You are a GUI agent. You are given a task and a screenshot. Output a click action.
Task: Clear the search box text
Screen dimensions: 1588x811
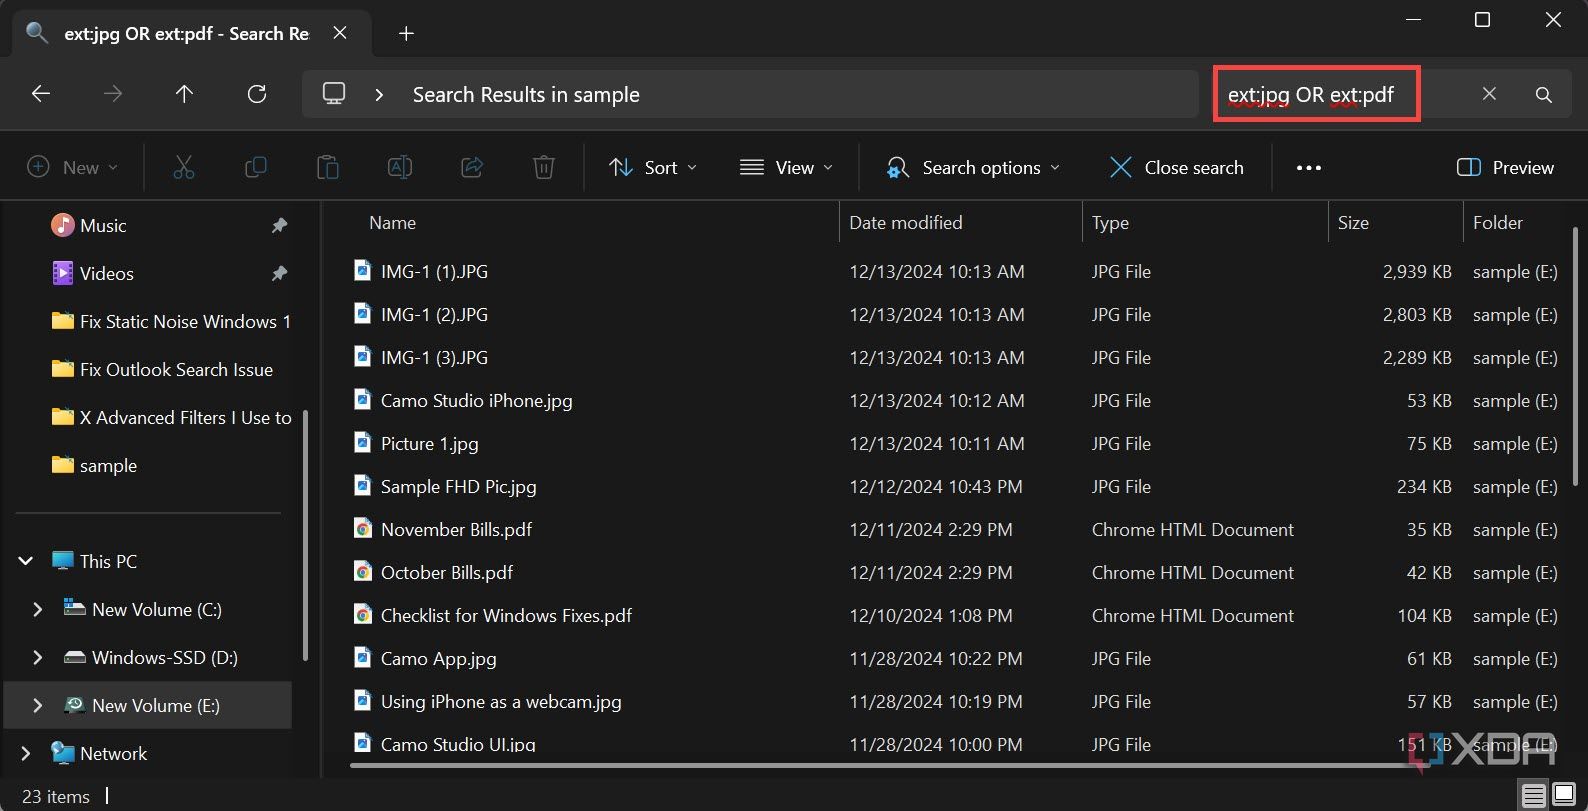(1489, 94)
